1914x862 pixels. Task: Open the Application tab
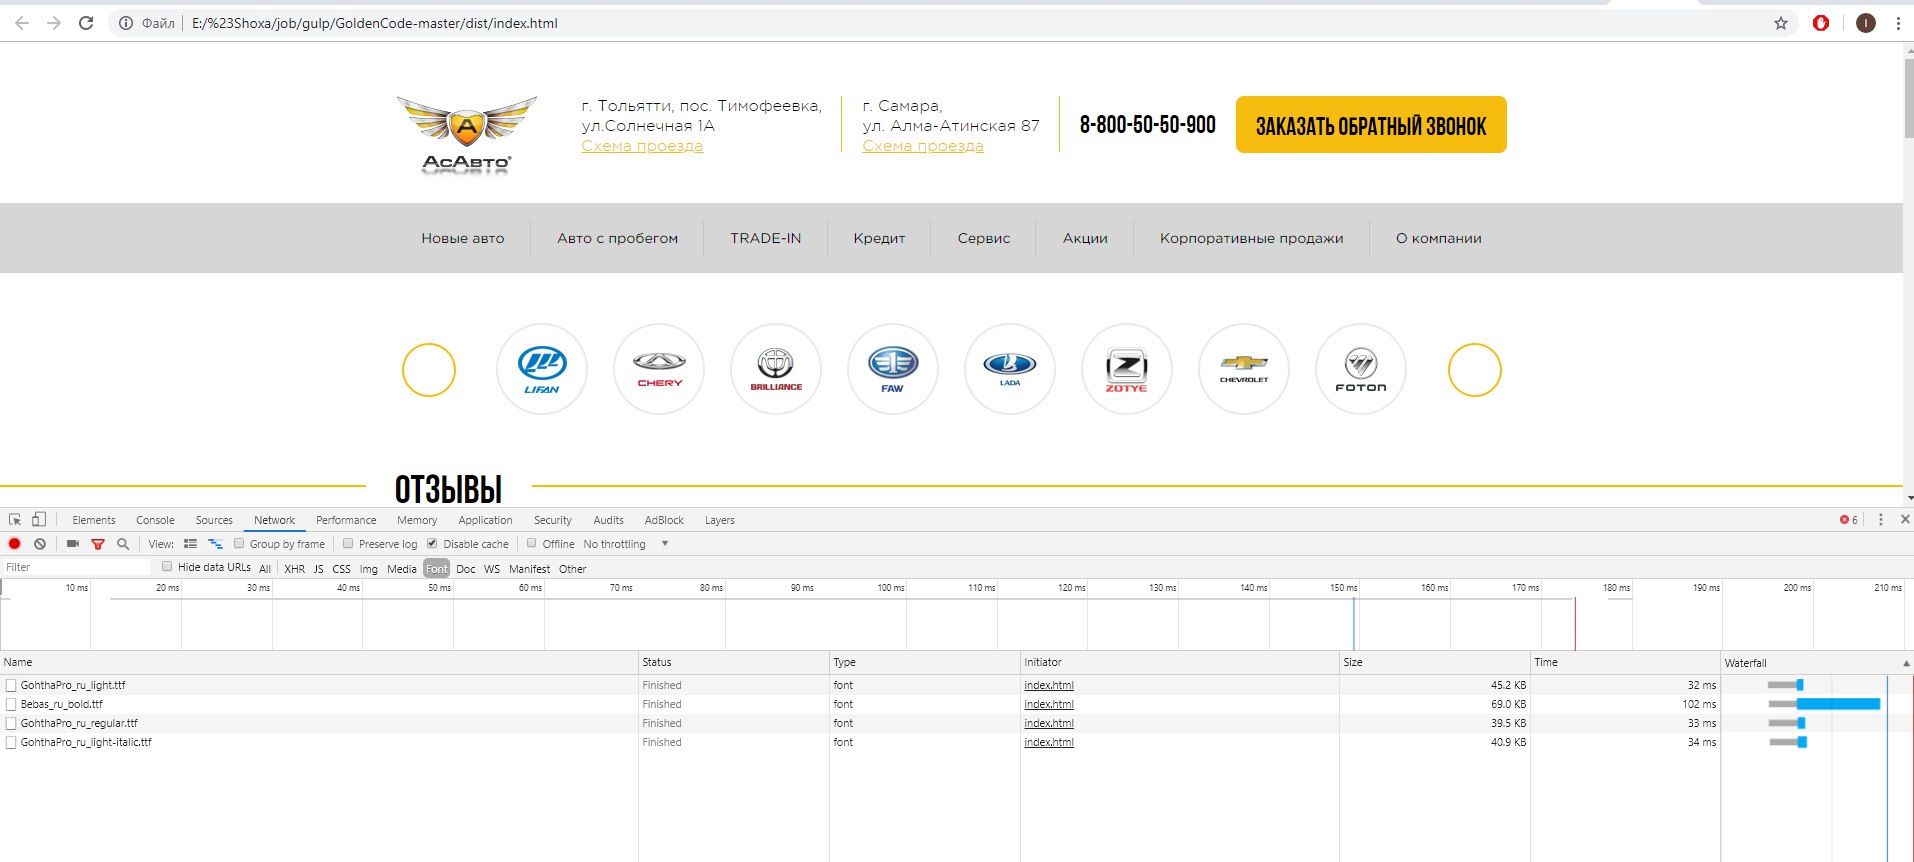[485, 520]
